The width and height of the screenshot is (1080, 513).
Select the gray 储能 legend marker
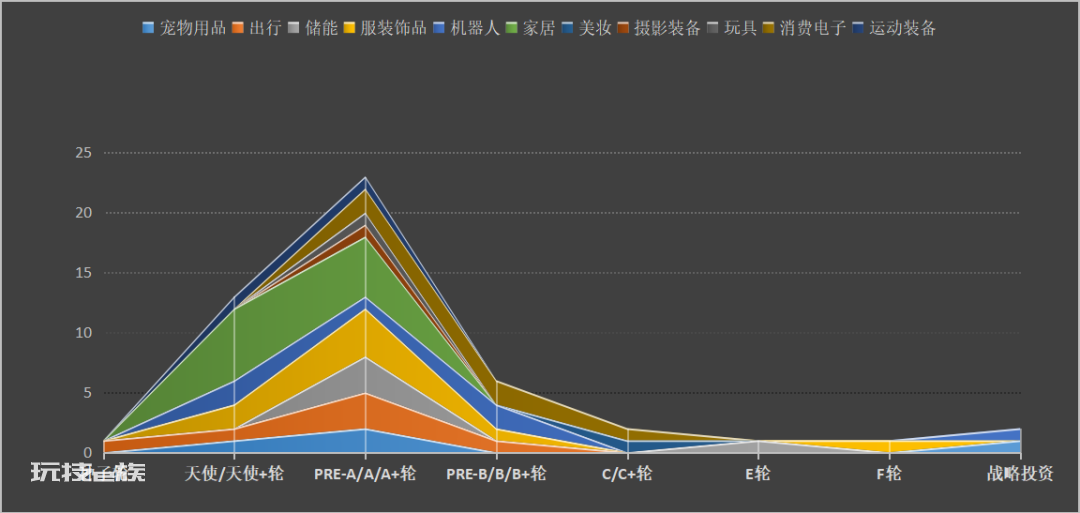pyautogui.click(x=294, y=29)
